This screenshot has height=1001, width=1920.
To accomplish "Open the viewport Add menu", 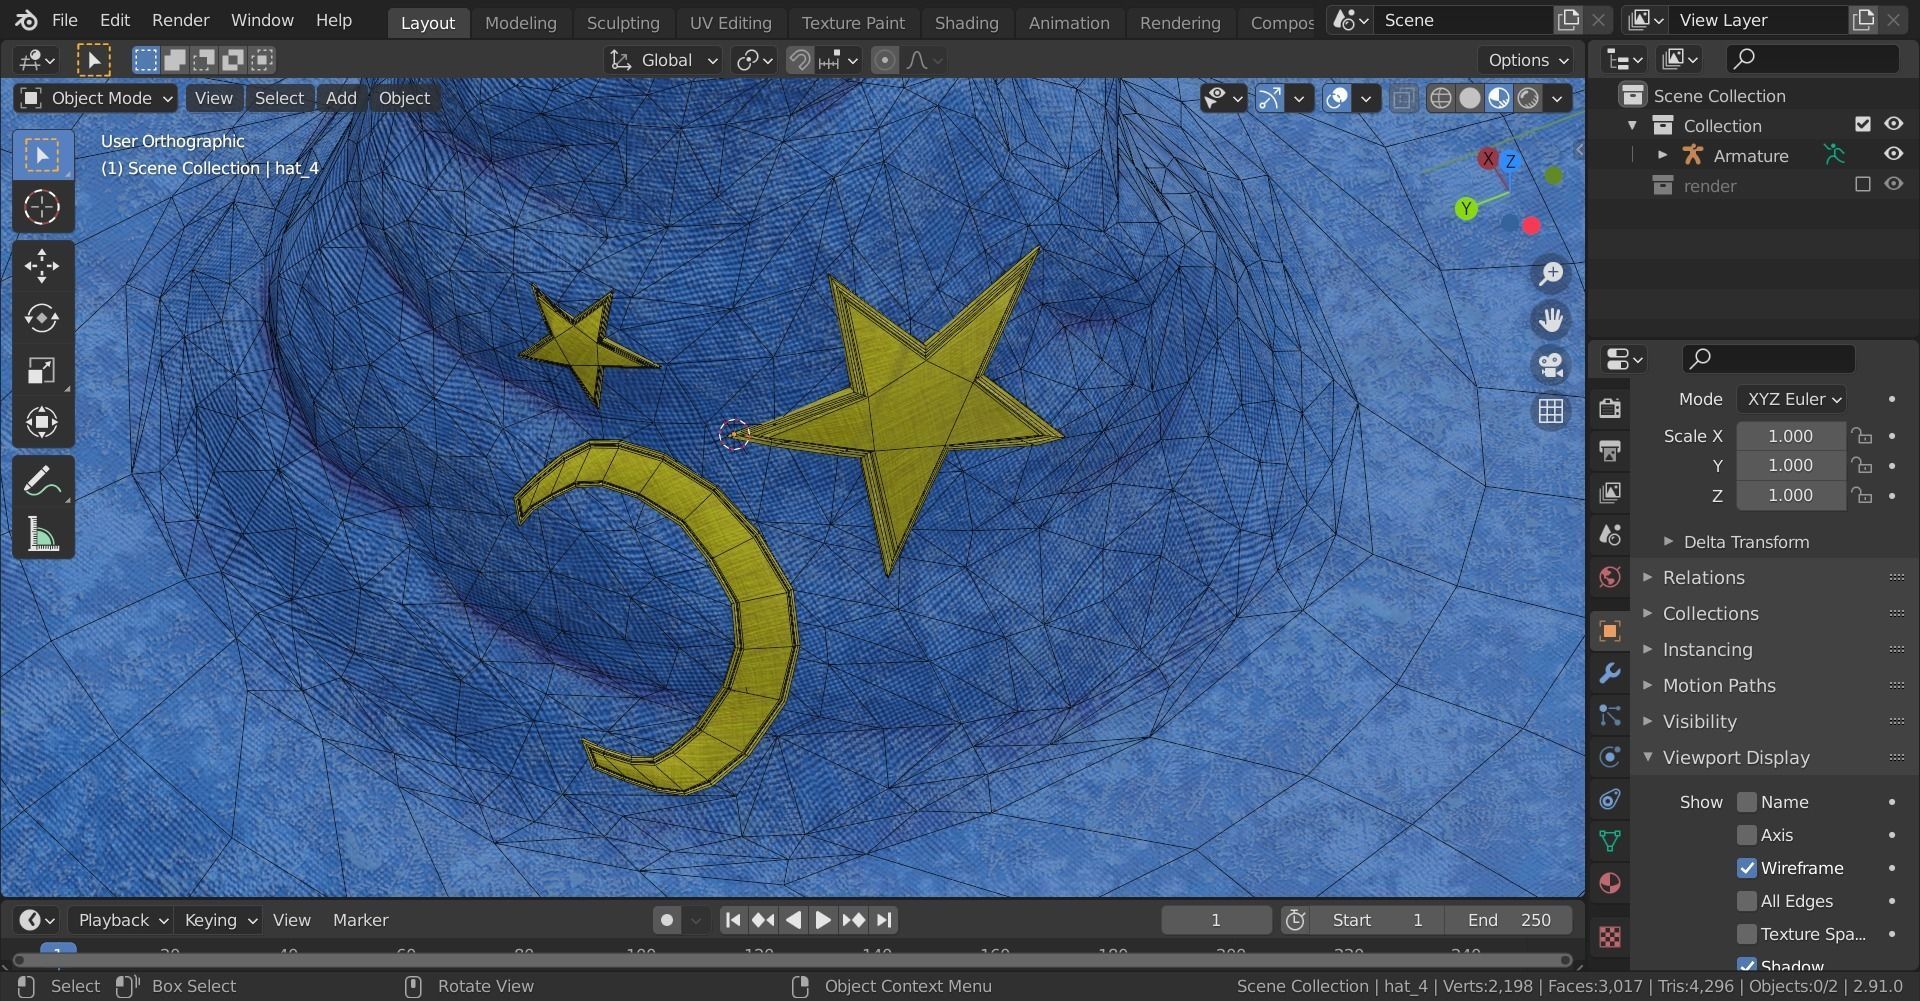I will point(341,98).
